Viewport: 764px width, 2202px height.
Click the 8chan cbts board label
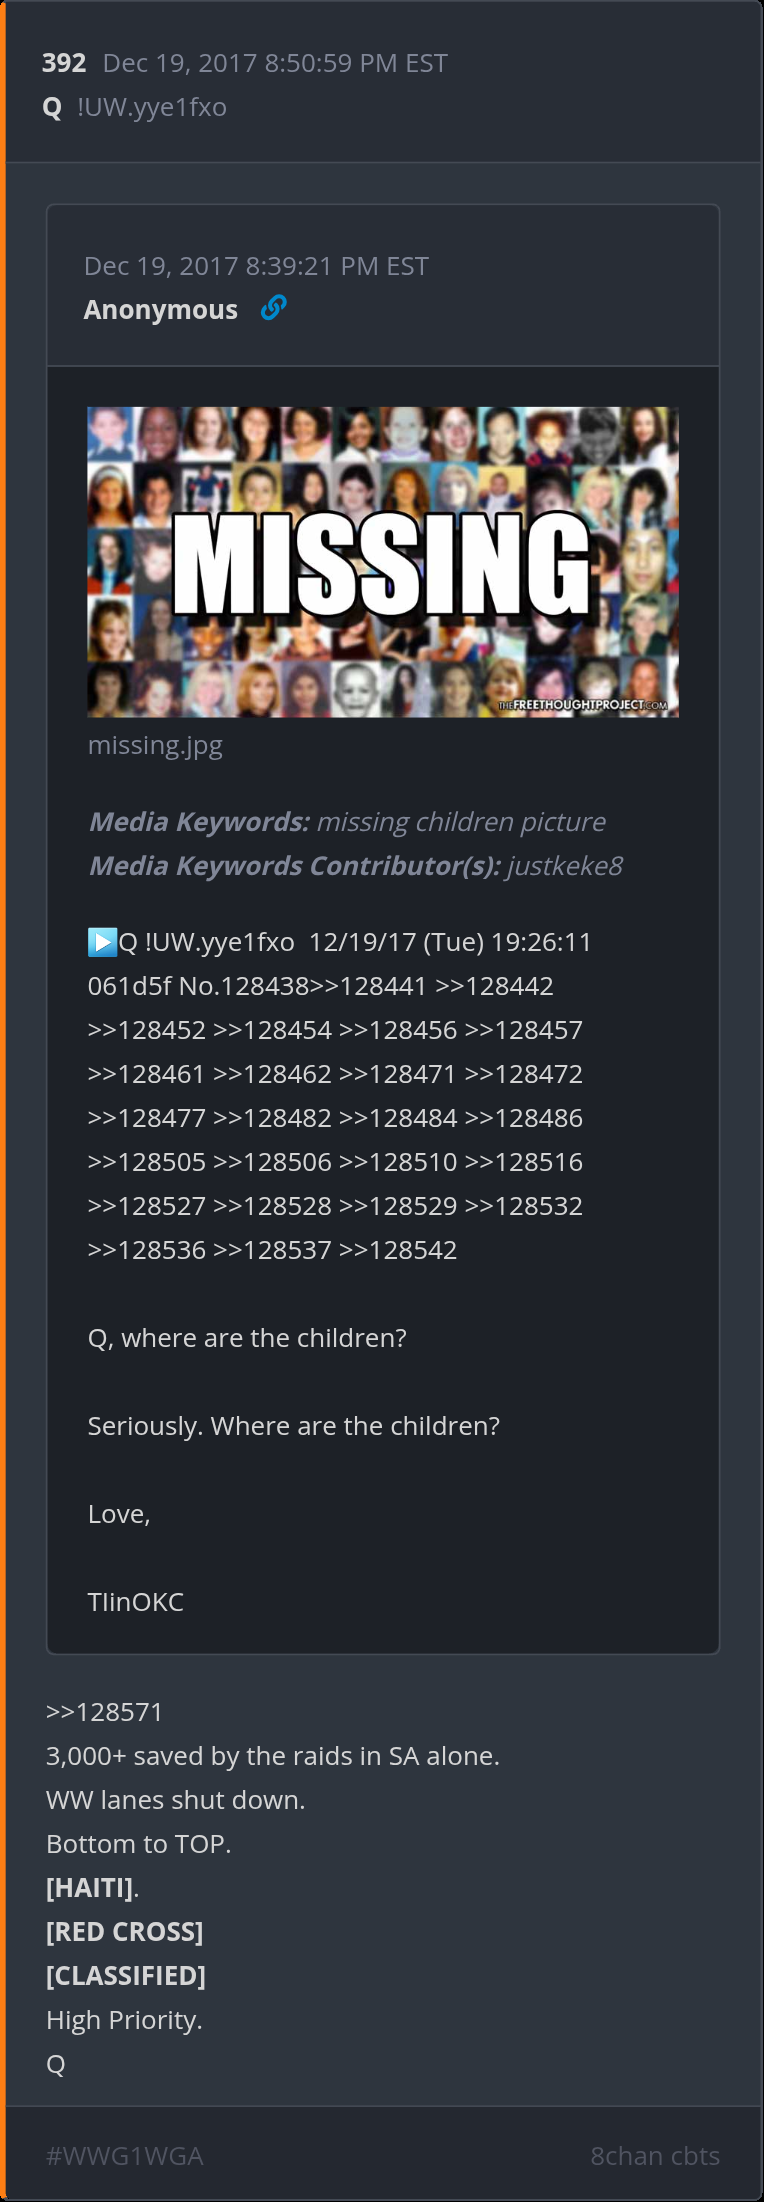point(655,2155)
